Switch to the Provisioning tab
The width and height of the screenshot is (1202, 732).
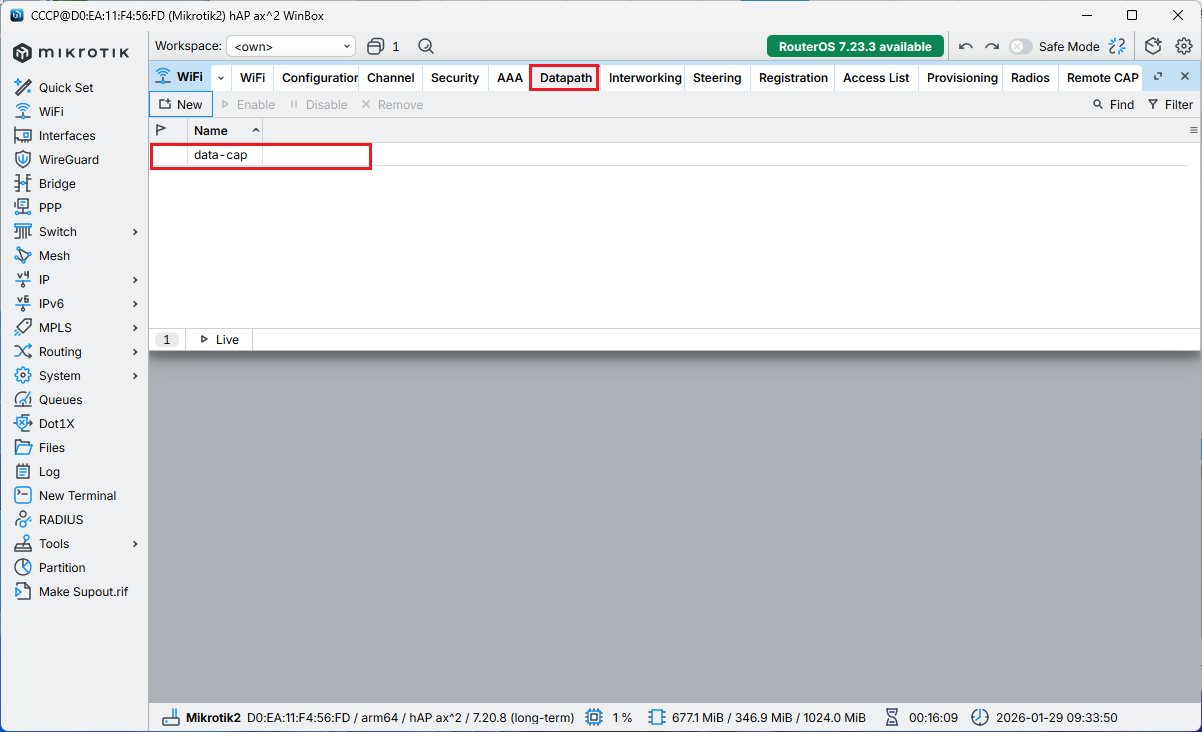(x=962, y=77)
